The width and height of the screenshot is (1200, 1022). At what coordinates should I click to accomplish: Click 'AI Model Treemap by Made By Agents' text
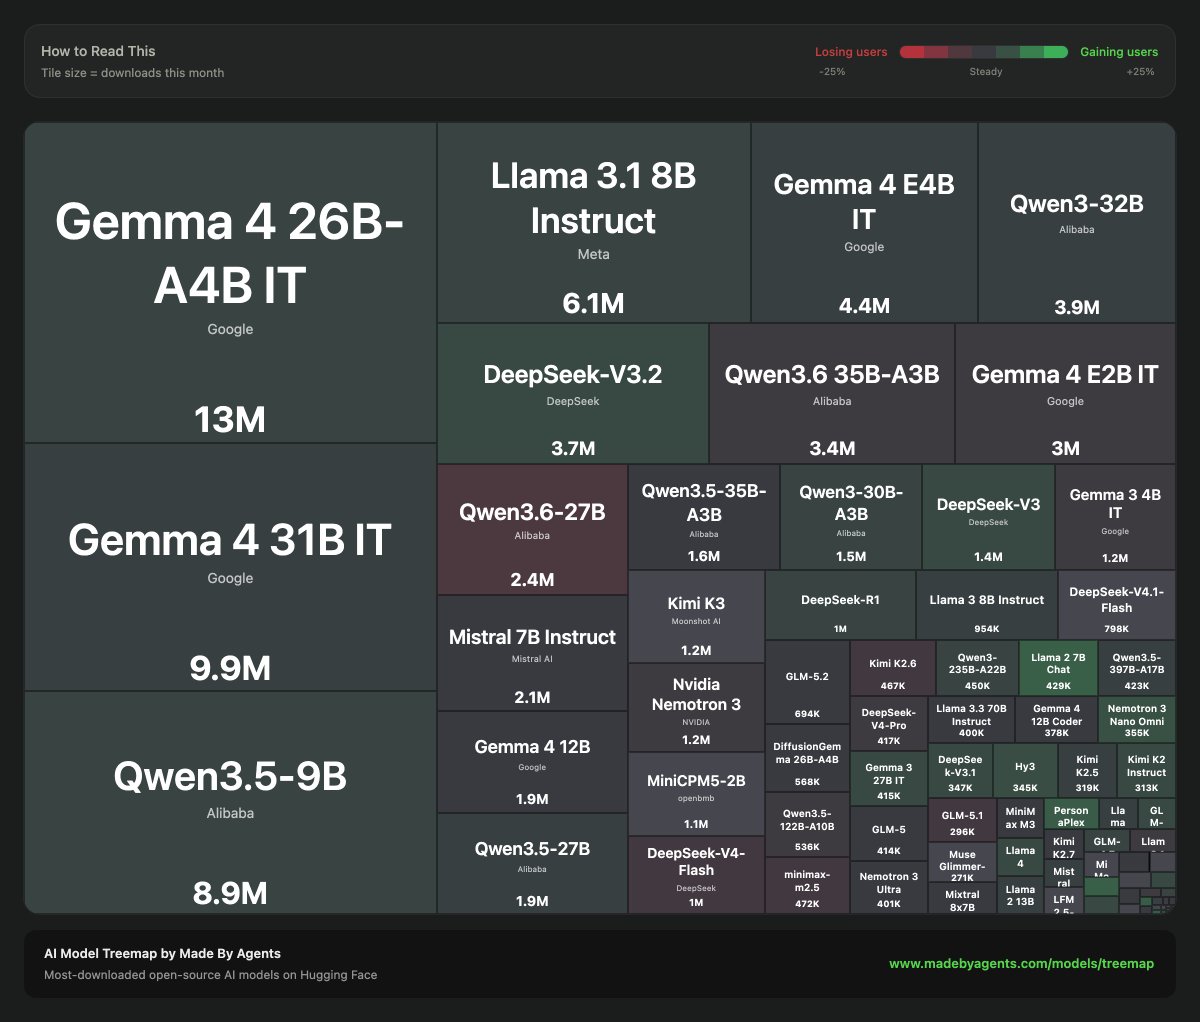pos(162,954)
